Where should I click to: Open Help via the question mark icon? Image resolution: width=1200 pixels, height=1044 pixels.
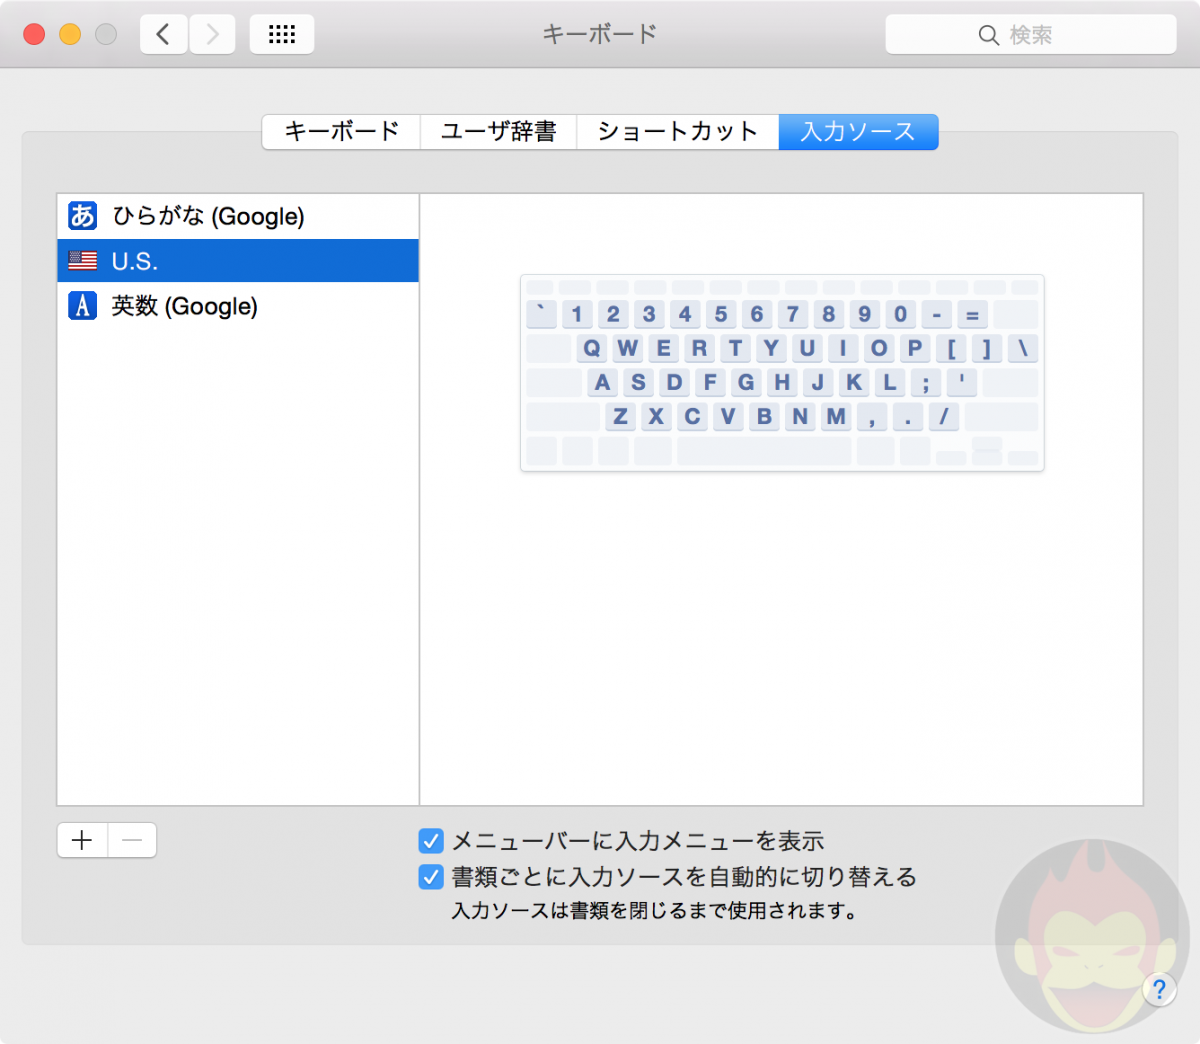click(1159, 990)
